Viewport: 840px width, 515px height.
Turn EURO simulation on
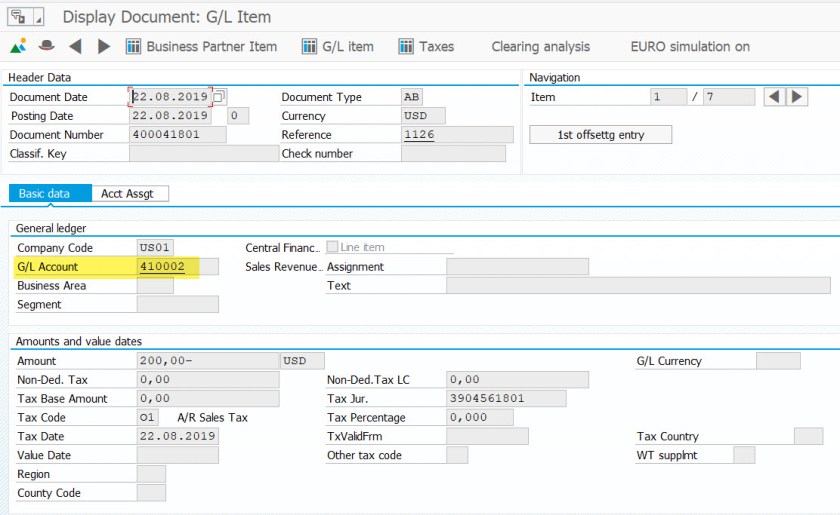tap(690, 47)
